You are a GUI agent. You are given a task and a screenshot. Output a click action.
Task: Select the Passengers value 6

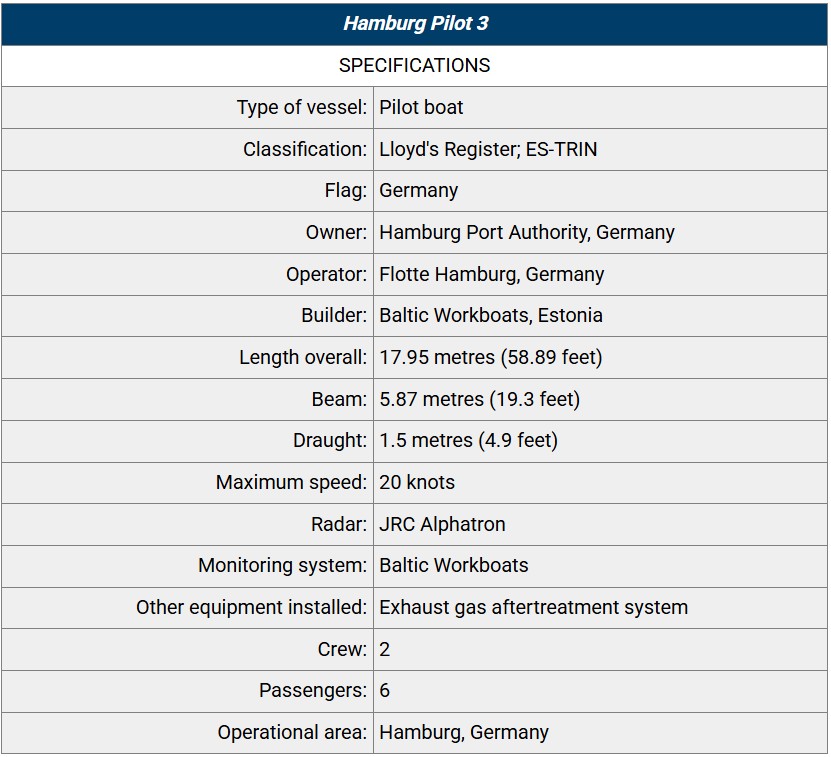pos(384,691)
